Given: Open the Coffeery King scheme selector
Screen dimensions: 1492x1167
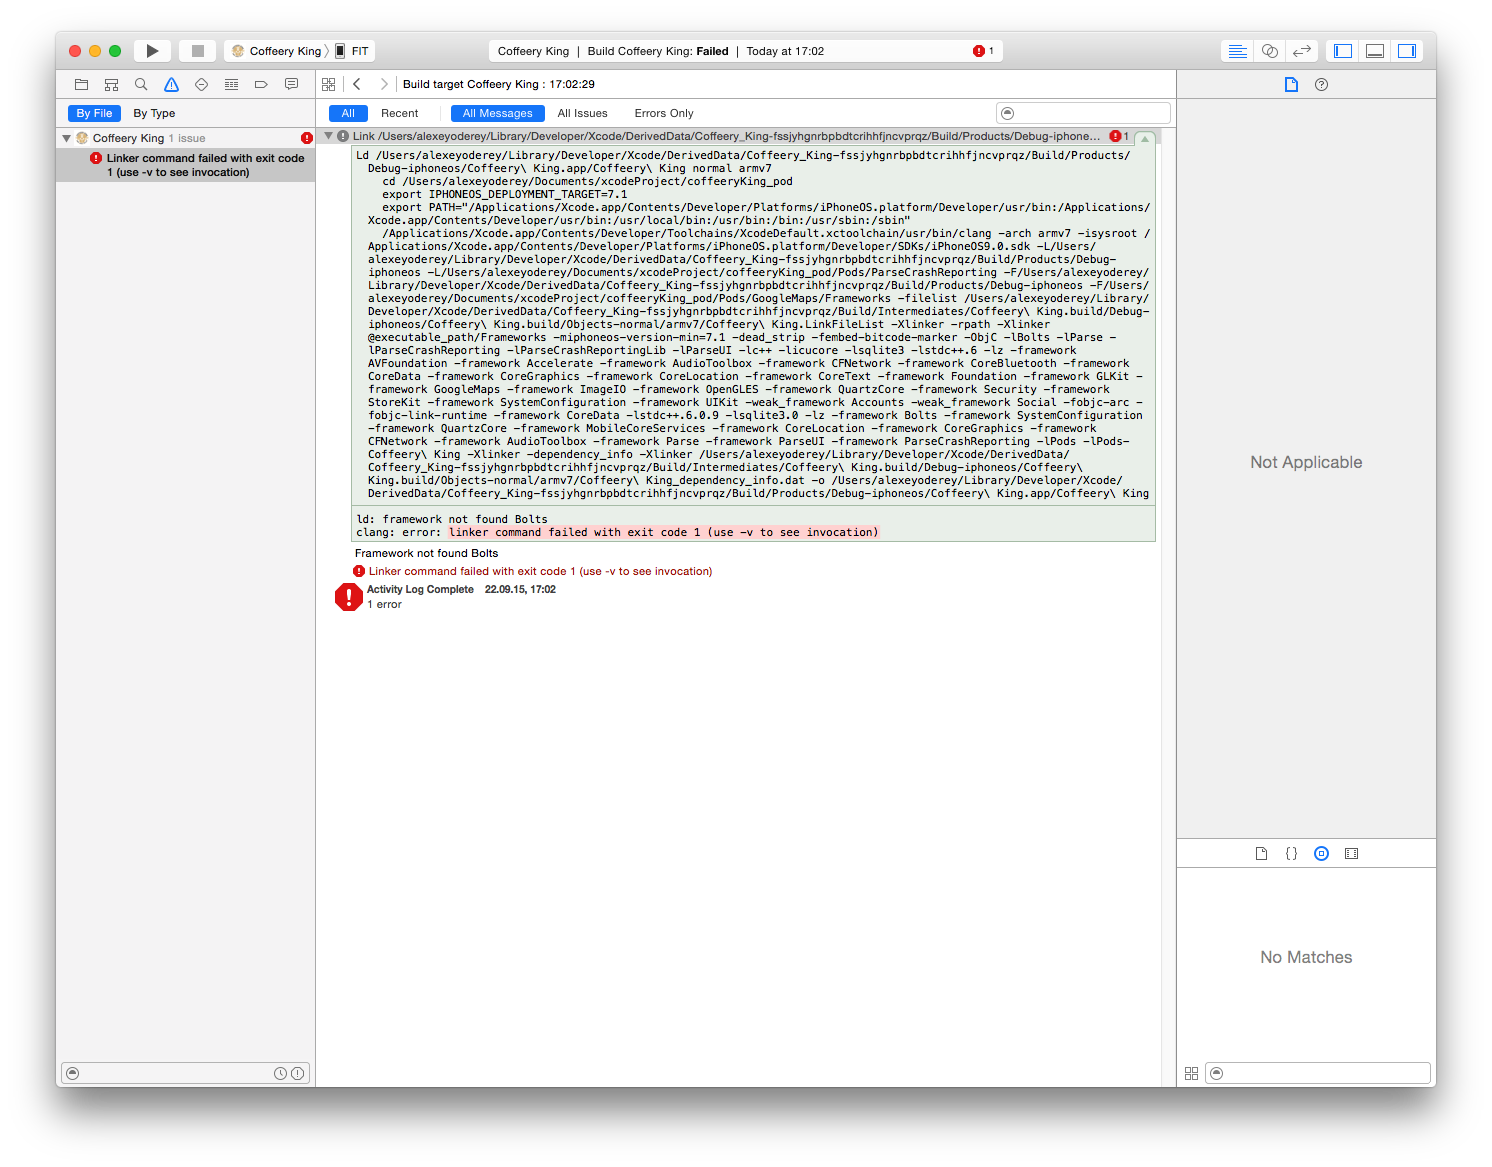Looking at the screenshot, I should click(277, 51).
